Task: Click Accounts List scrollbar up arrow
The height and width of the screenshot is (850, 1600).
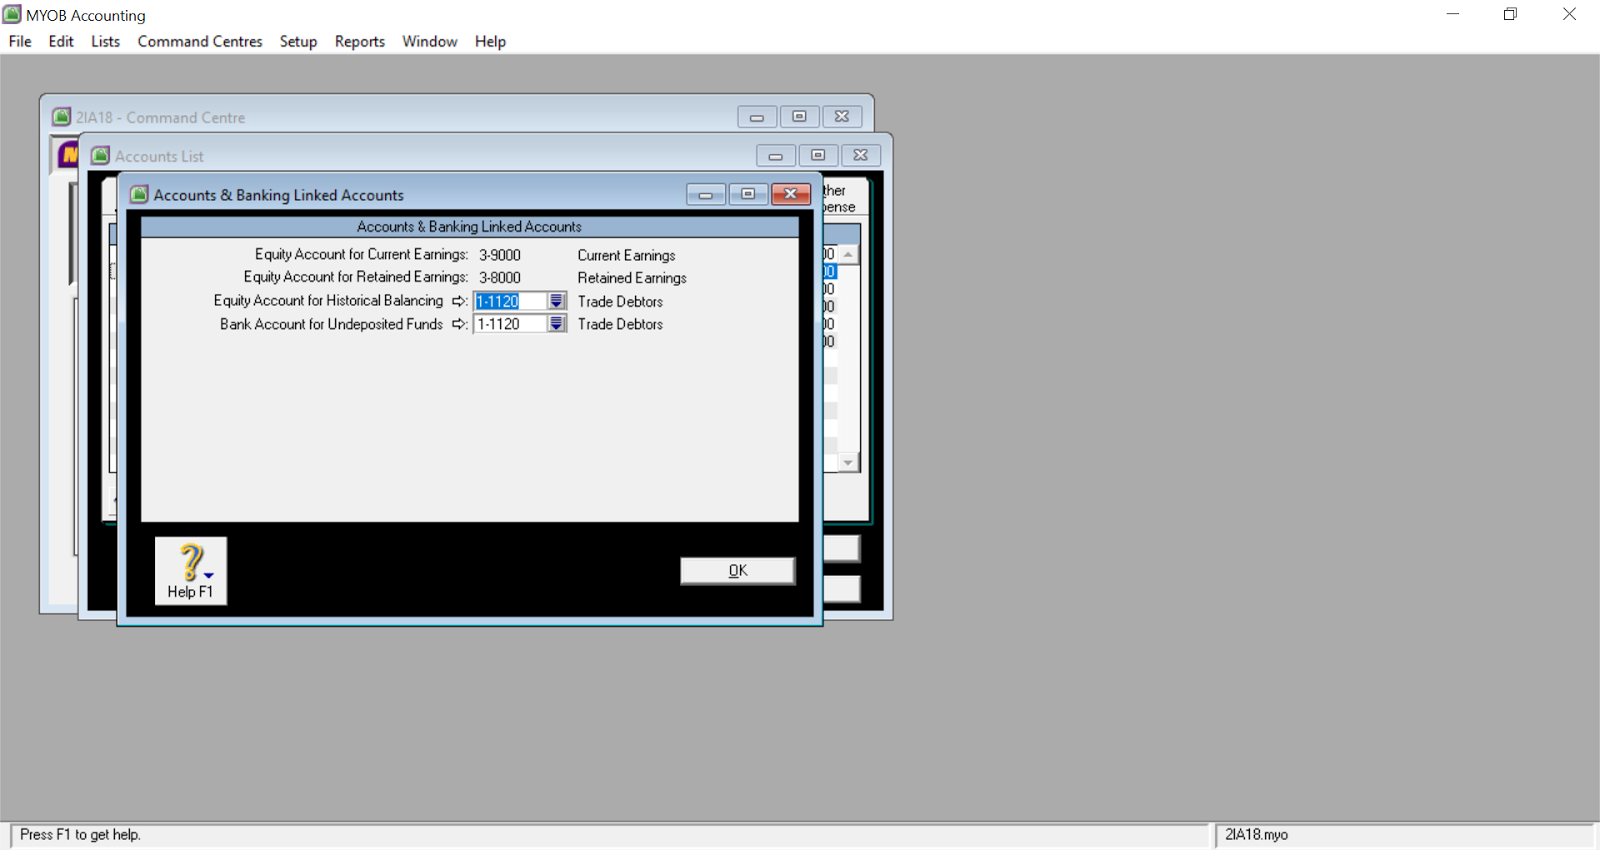Action: click(x=848, y=254)
